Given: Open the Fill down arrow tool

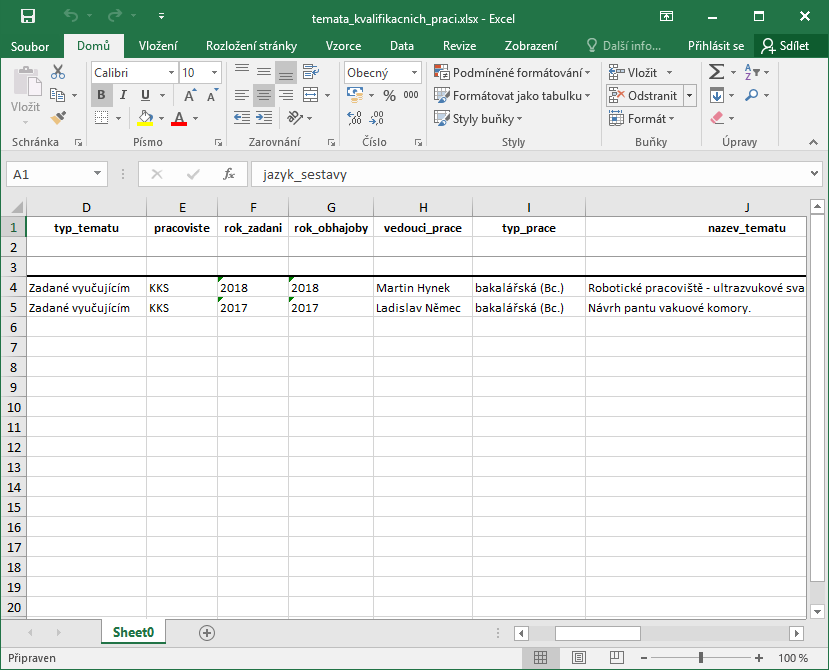Looking at the screenshot, I should click(x=717, y=95).
